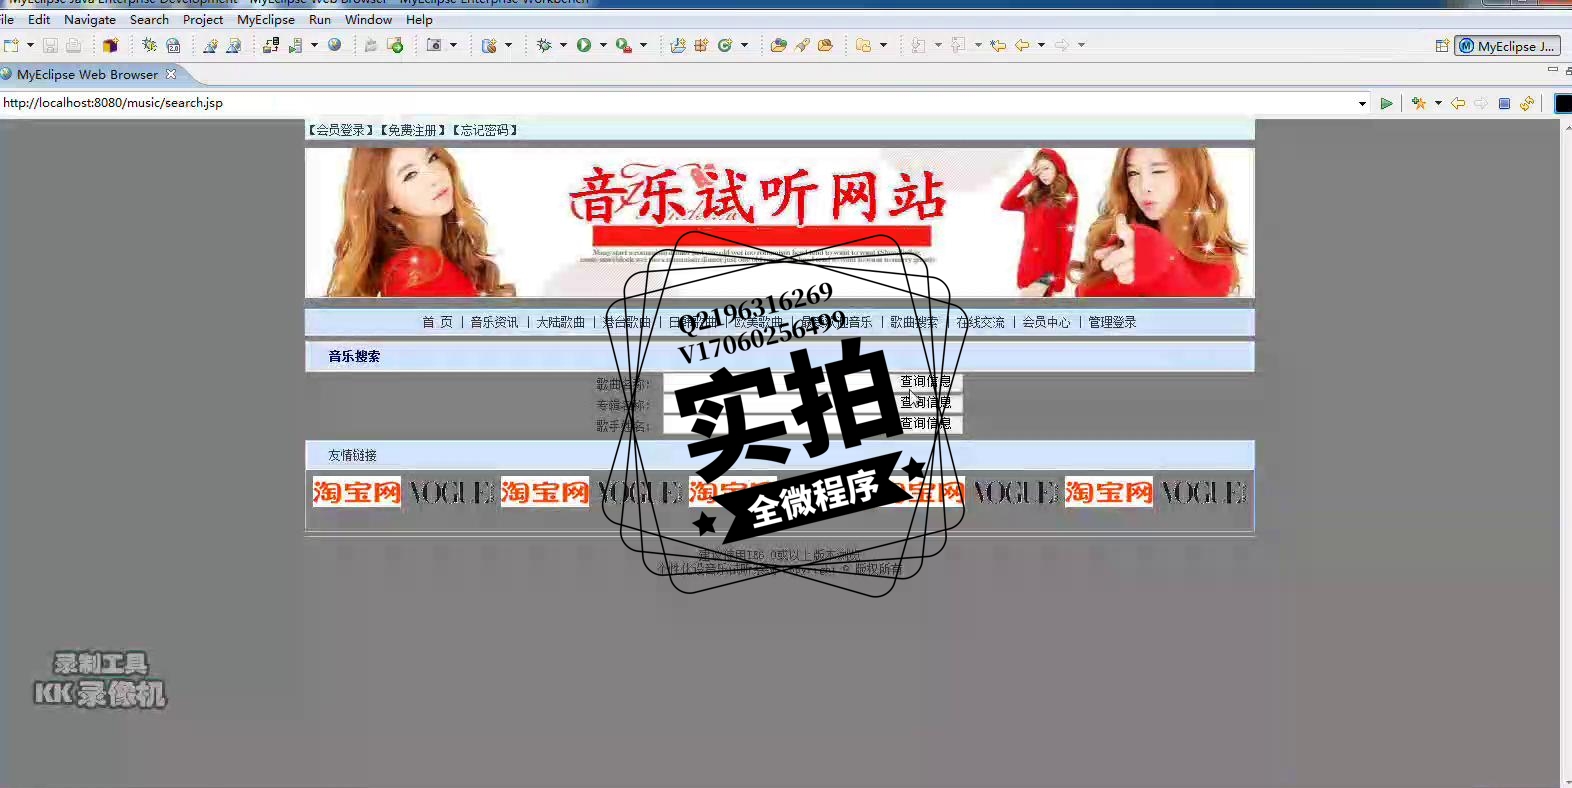
Task: Click the browser favorites star icon
Action: tap(1419, 103)
